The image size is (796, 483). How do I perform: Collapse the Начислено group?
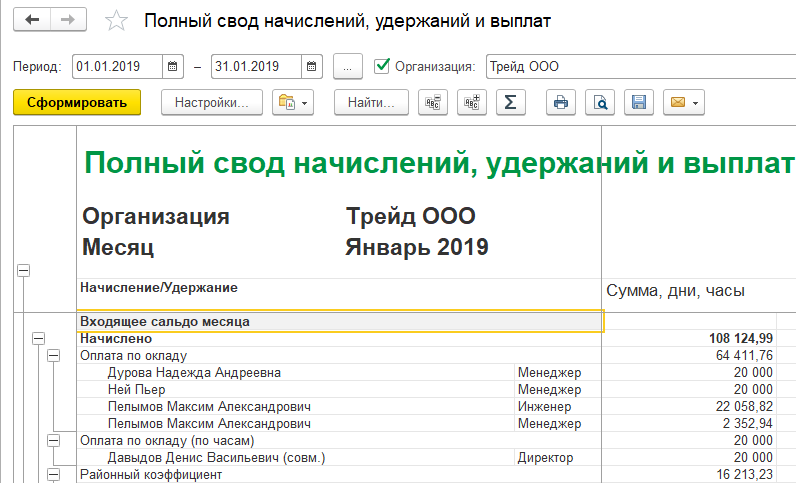39,338
